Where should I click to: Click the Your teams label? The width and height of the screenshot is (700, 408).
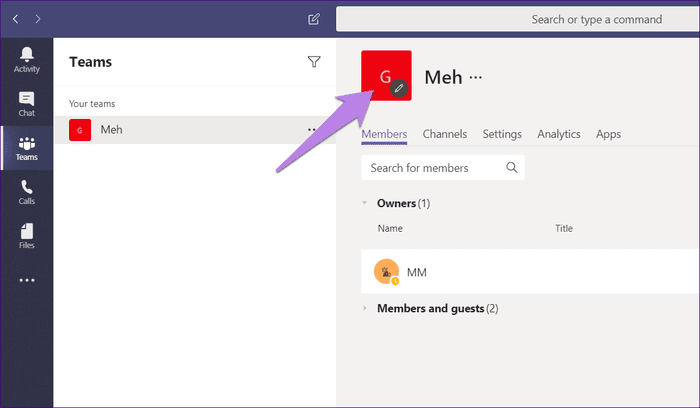tap(92, 104)
